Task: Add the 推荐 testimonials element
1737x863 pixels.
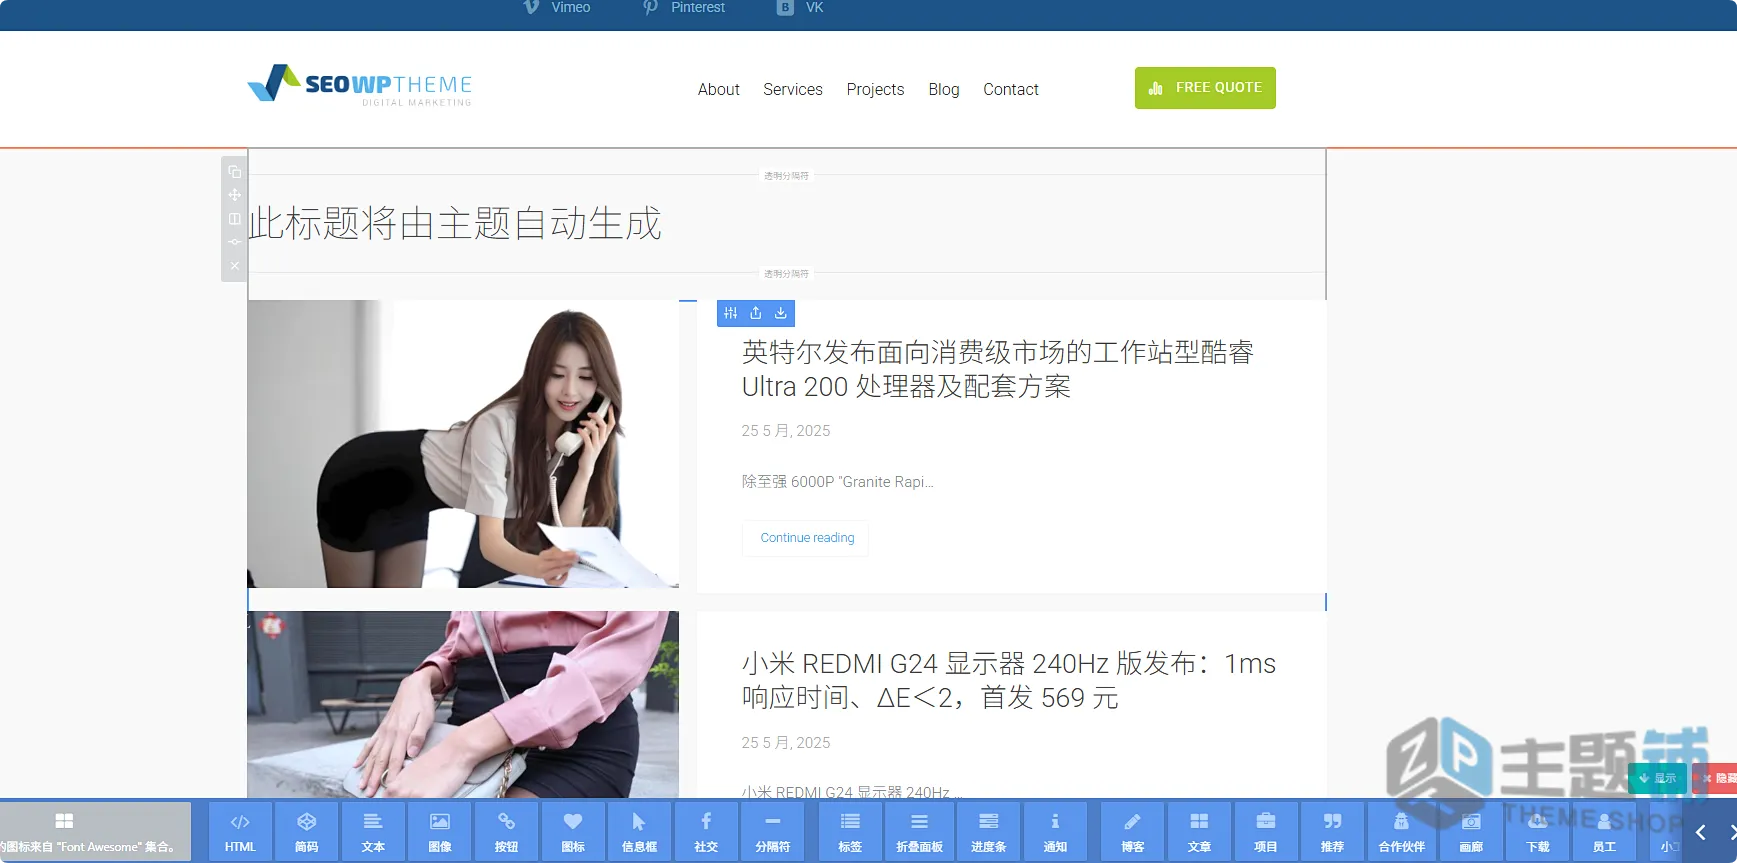Action: [x=1333, y=831]
